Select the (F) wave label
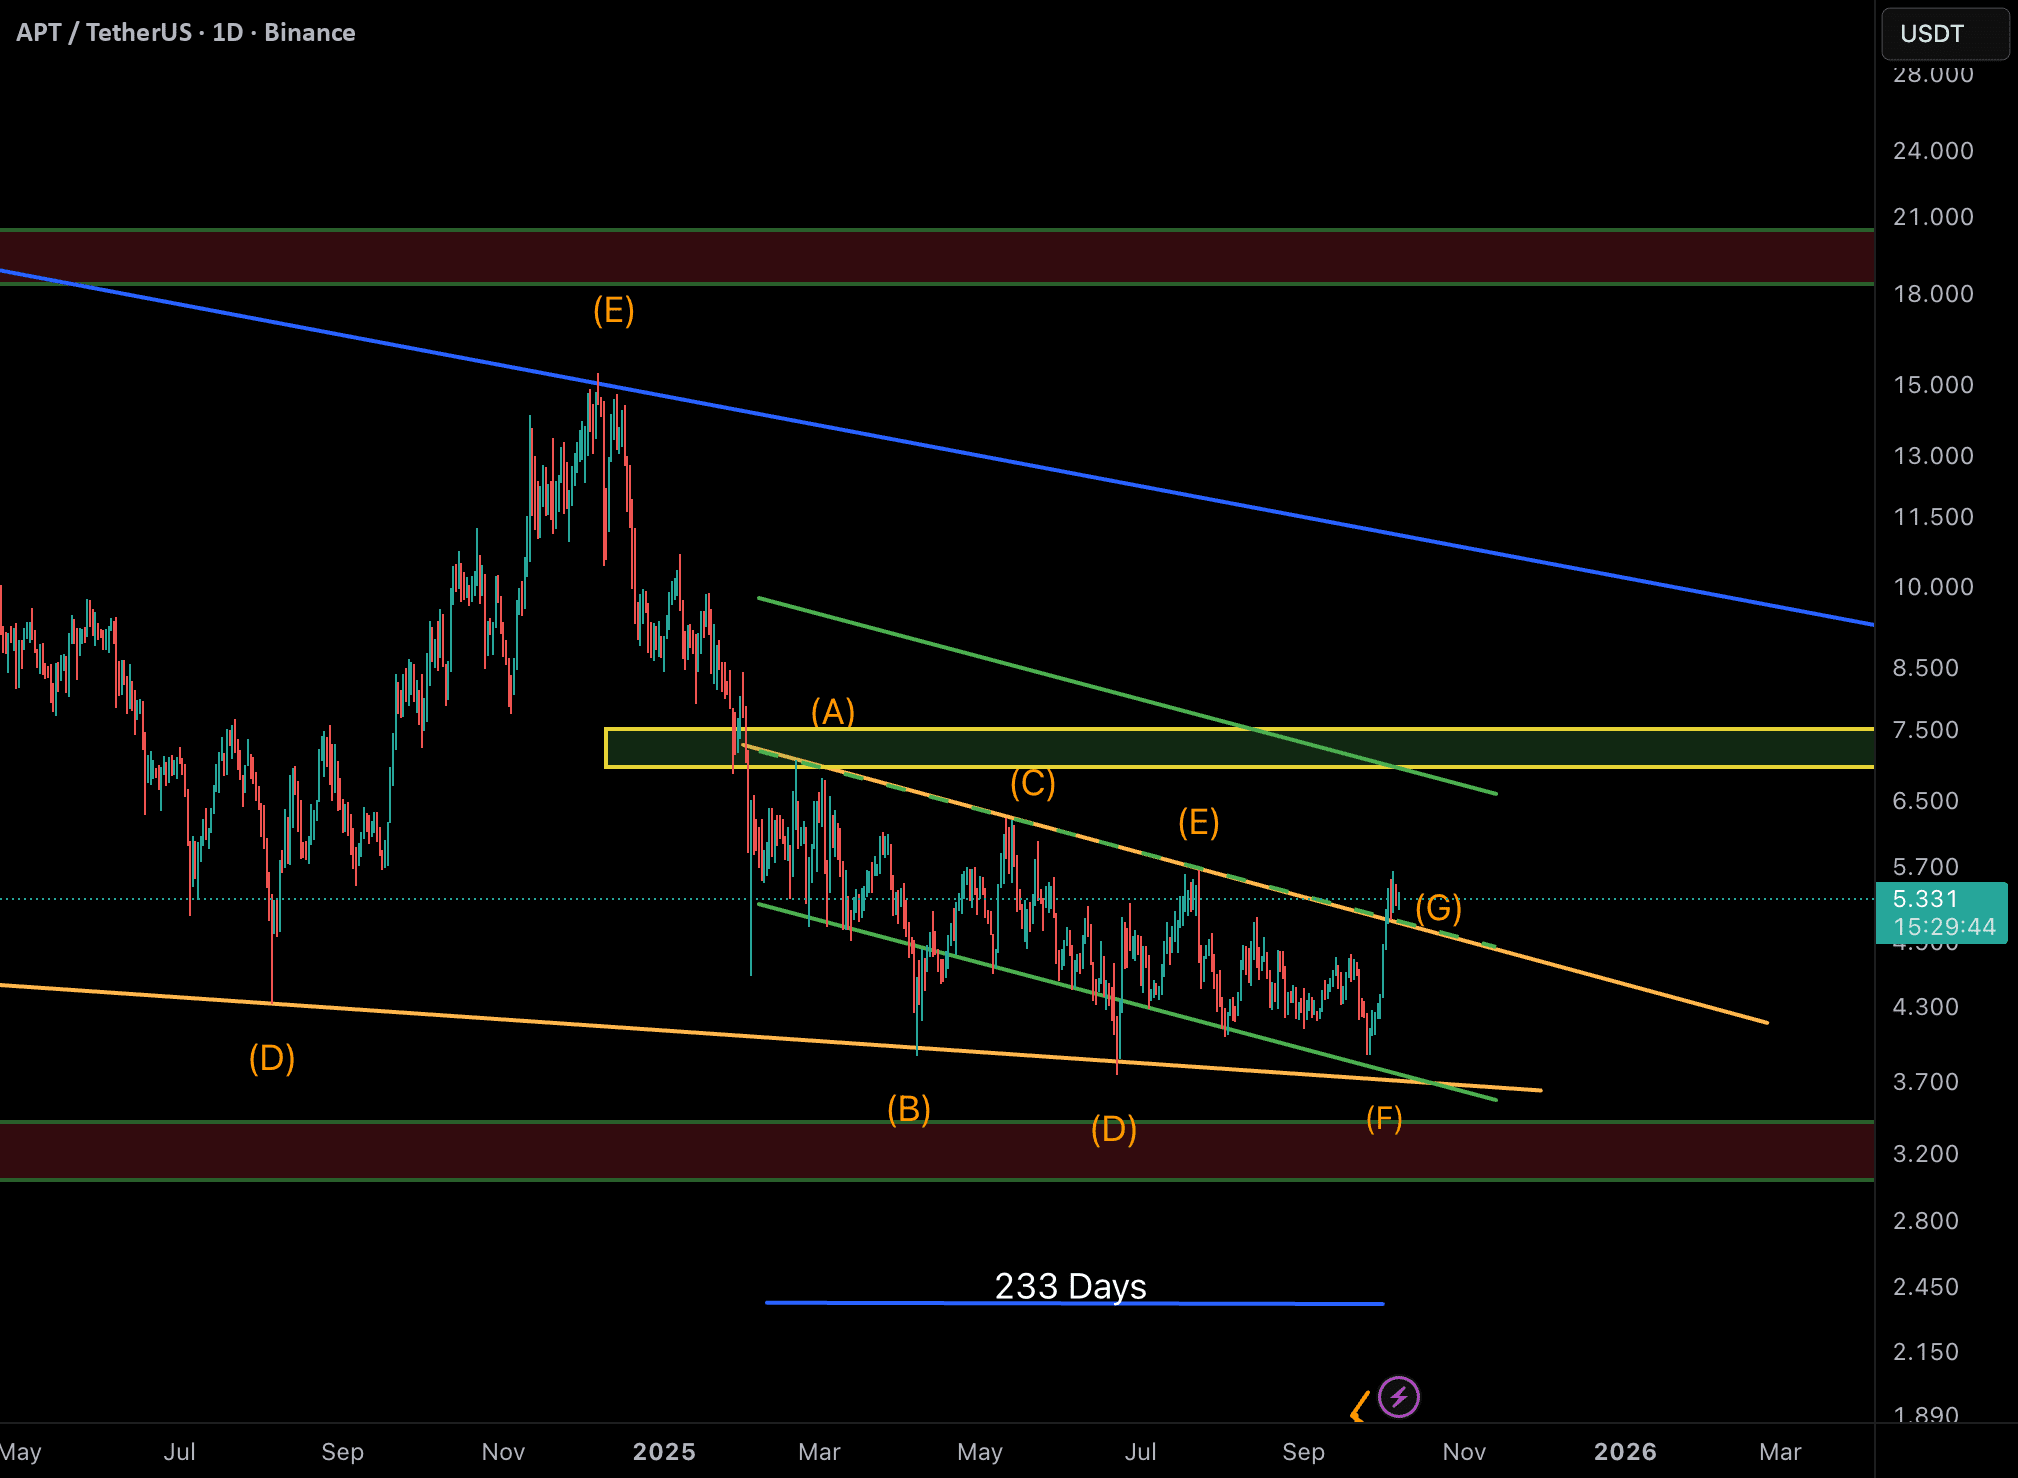This screenshot has height=1478, width=2018. (x=1384, y=1118)
